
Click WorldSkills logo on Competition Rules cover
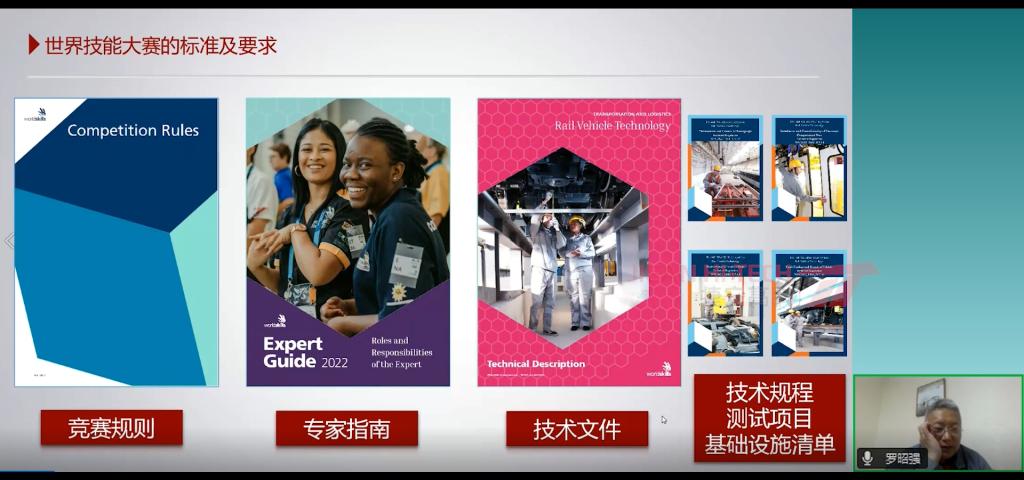[38, 114]
